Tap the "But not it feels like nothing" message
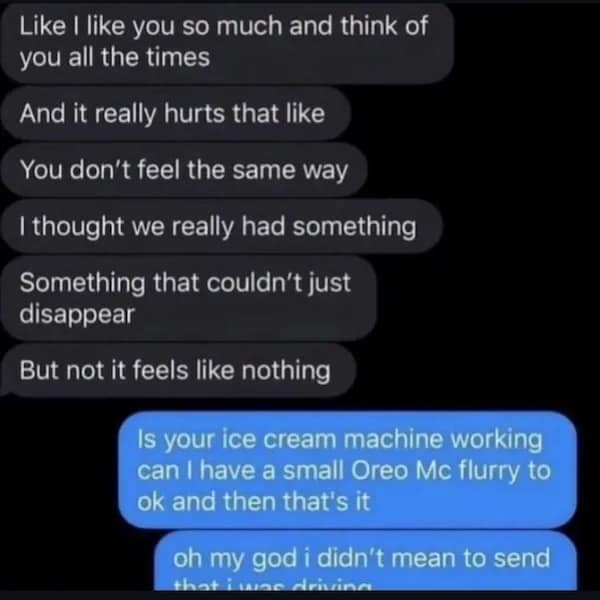 175,371
